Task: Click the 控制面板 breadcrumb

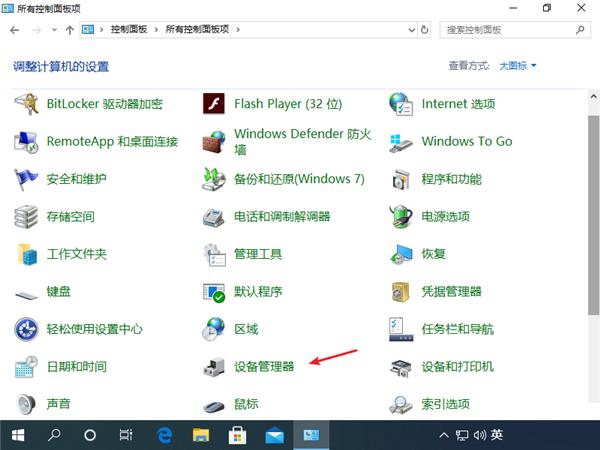Action: click(129, 29)
